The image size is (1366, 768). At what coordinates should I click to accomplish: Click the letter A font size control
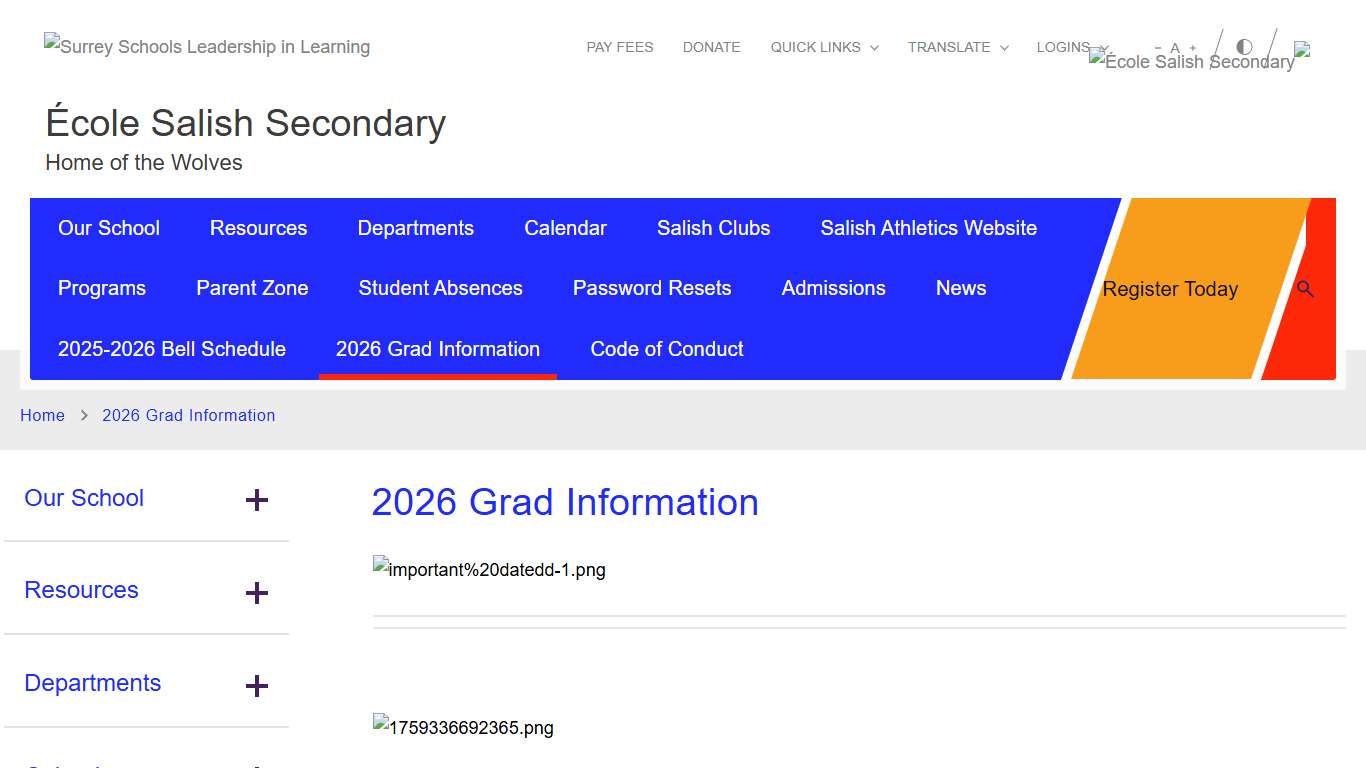coord(1174,47)
